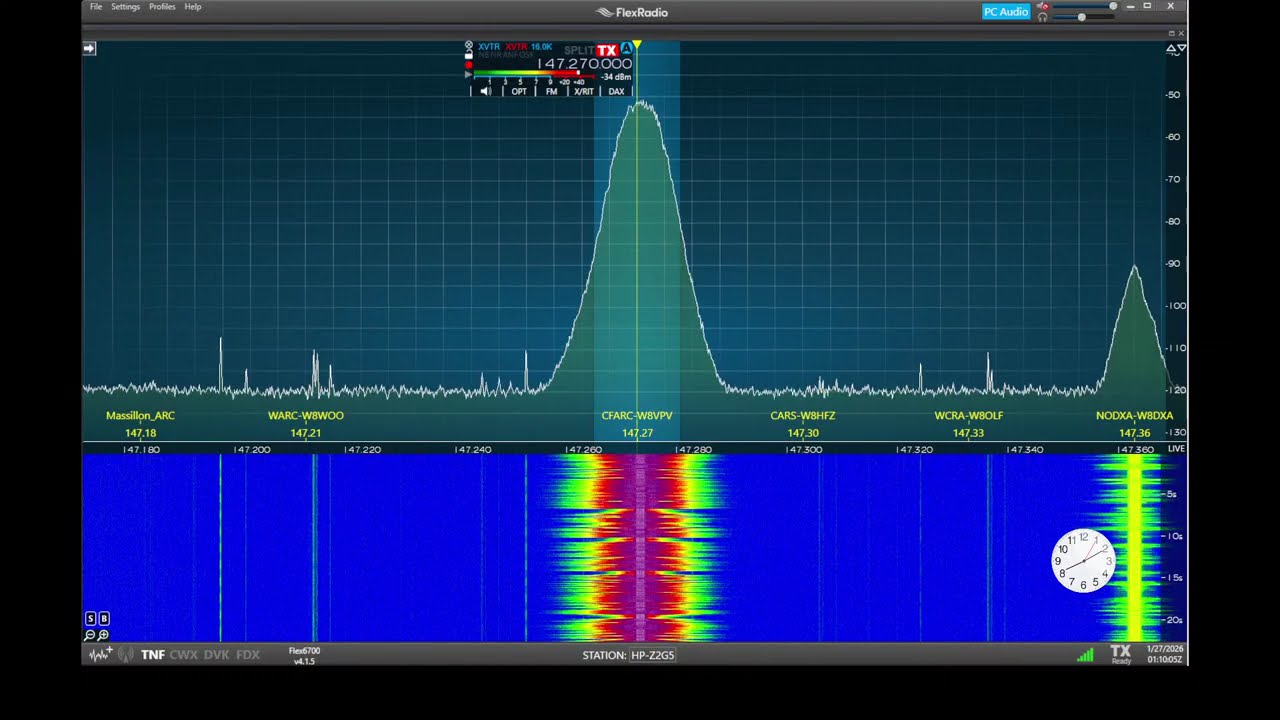Toggle the CWX button

[x=184, y=655]
